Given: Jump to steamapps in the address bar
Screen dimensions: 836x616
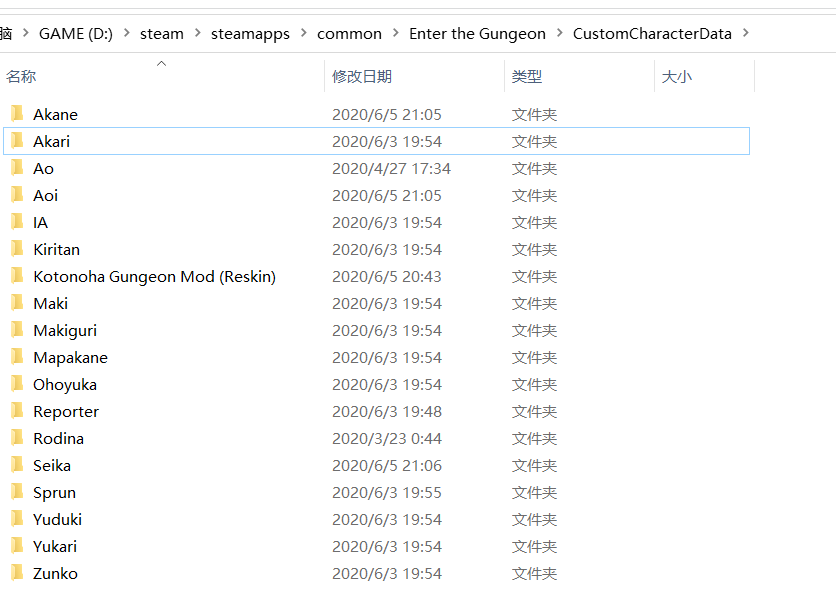Looking at the screenshot, I should [x=250, y=34].
